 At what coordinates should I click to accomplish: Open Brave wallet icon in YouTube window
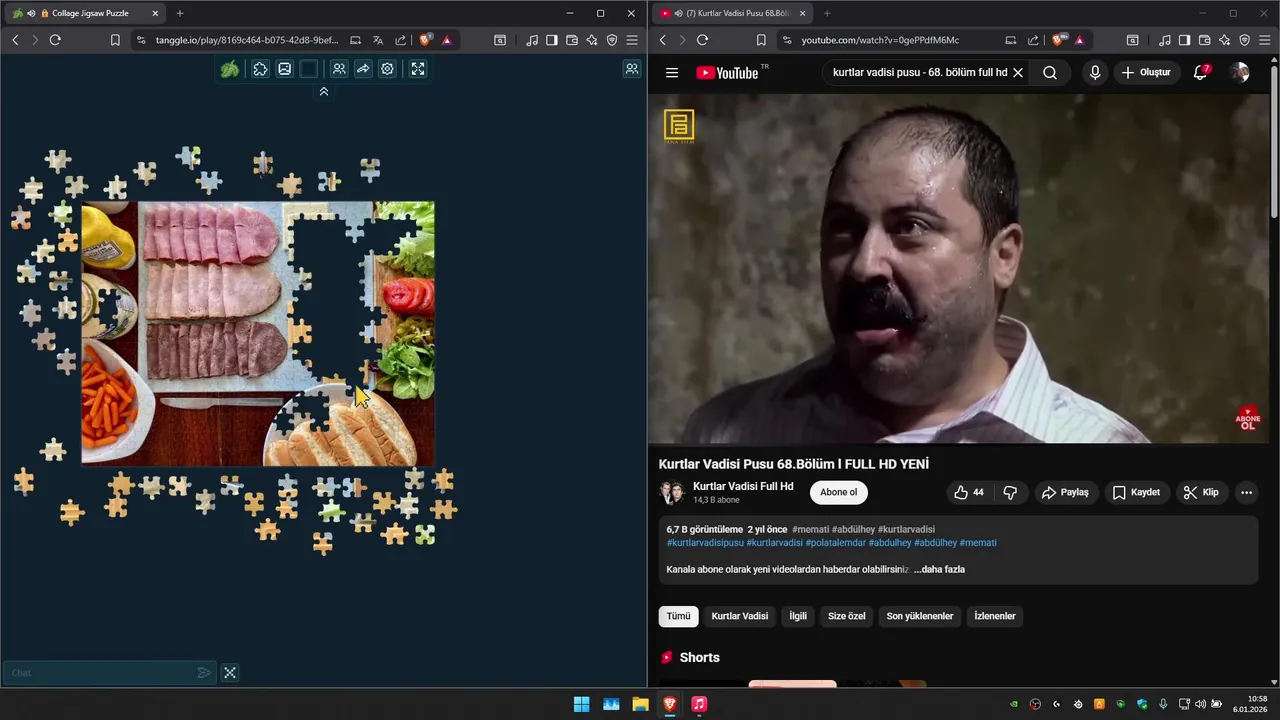click(1203, 40)
